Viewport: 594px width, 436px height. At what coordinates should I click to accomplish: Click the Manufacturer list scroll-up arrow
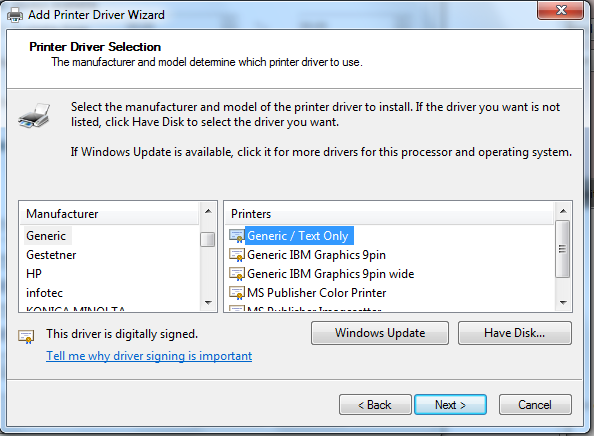click(x=208, y=211)
